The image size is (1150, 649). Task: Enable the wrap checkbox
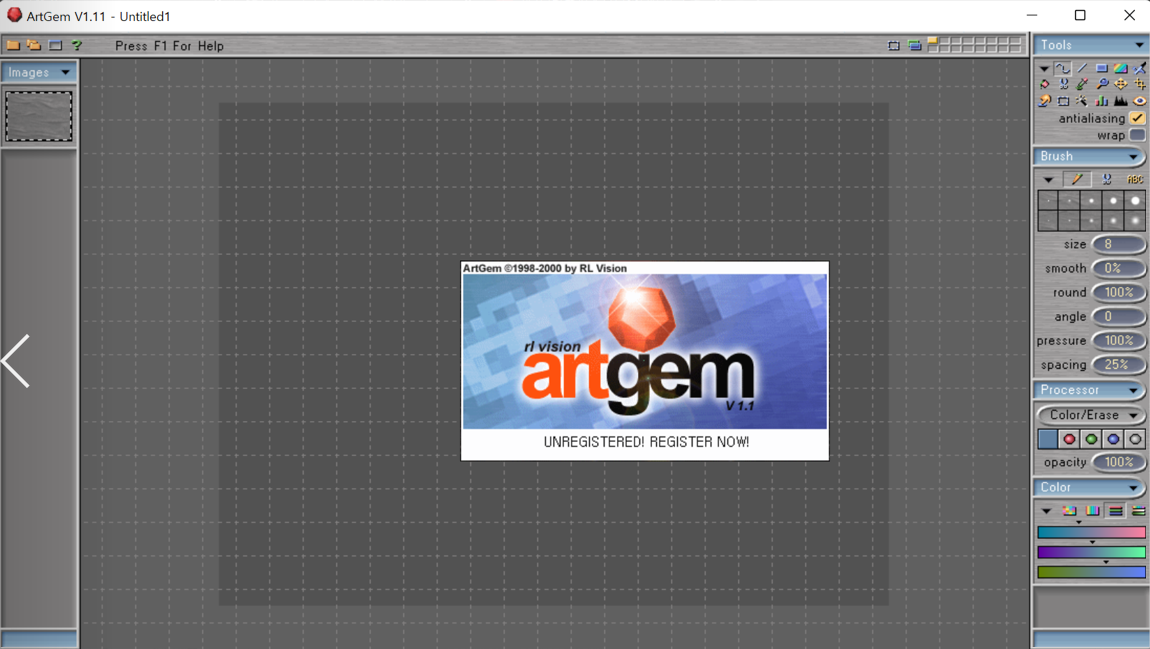click(x=1138, y=135)
